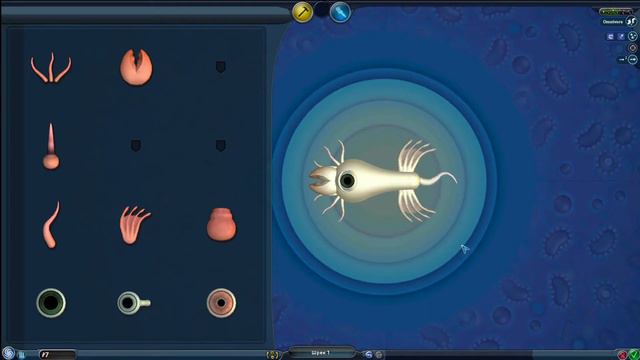Select the three-pronged antler cilia part
The height and width of the screenshot is (360, 640).
pyautogui.click(x=51, y=68)
